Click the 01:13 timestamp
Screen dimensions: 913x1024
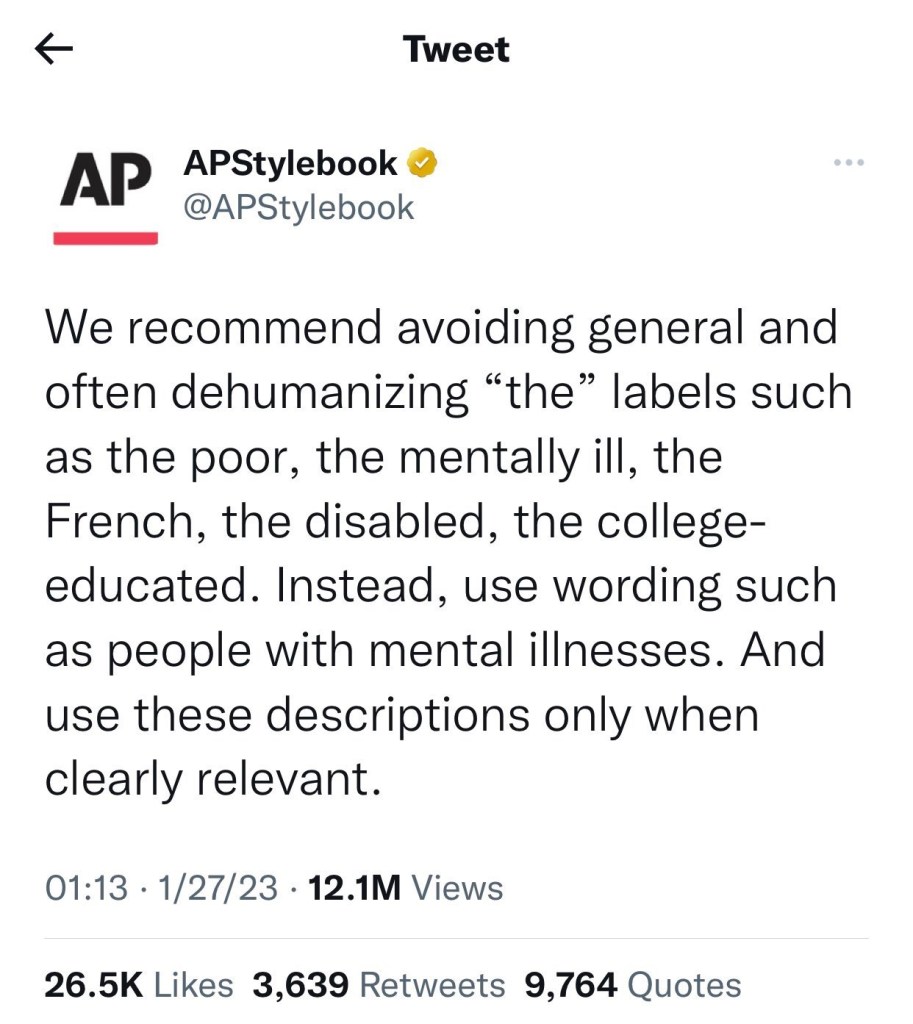pos(87,887)
